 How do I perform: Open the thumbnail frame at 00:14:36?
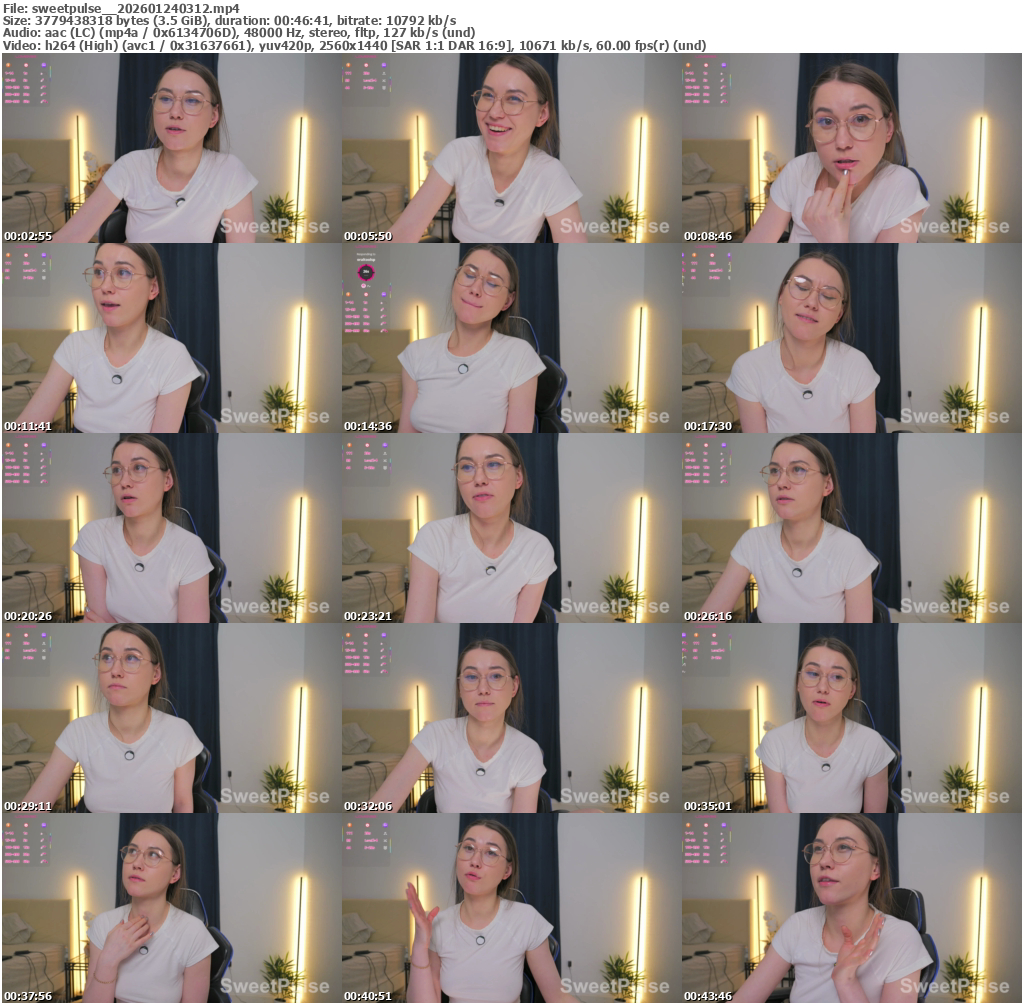(511, 338)
